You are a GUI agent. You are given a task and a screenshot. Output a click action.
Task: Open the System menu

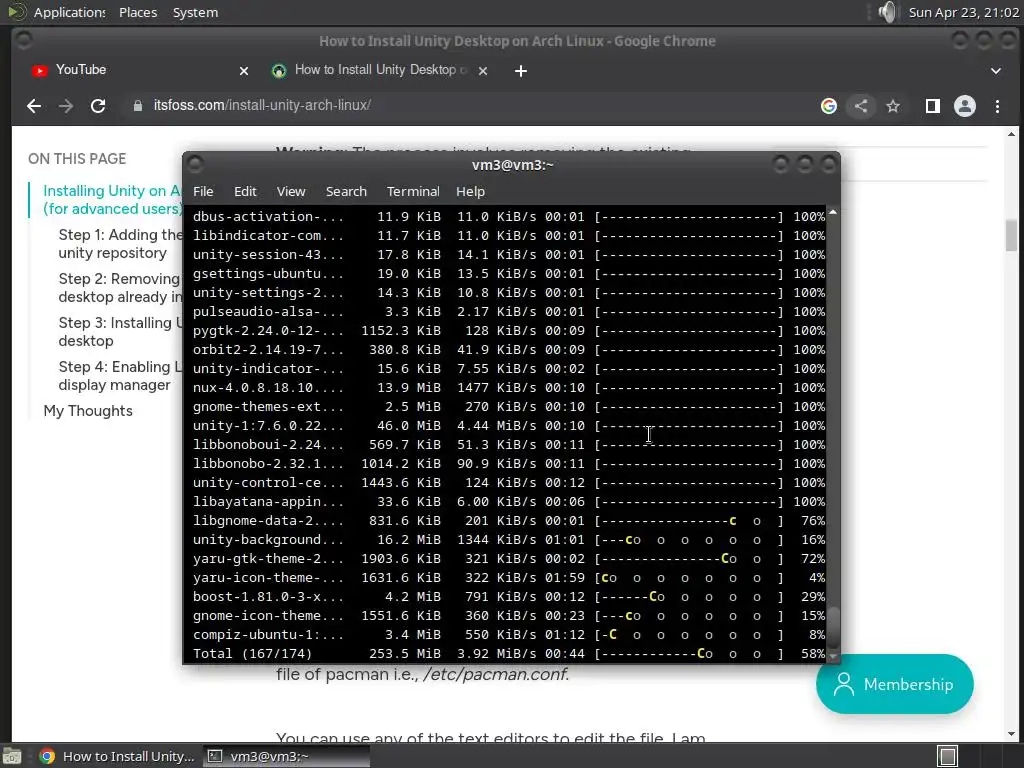click(x=195, y=12)
